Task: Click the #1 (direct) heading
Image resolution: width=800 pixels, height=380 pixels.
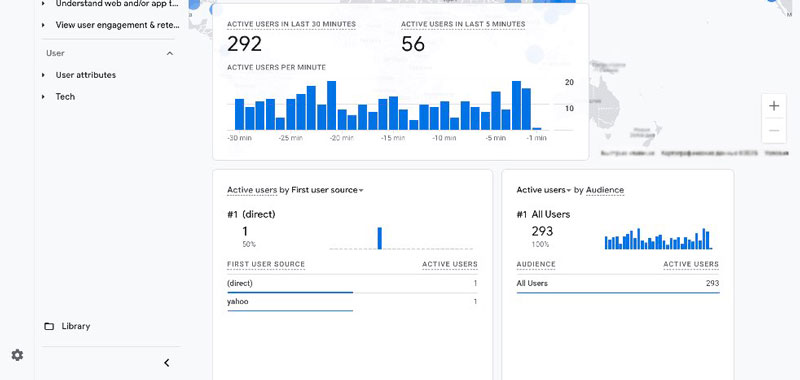Action: [251, 214]
